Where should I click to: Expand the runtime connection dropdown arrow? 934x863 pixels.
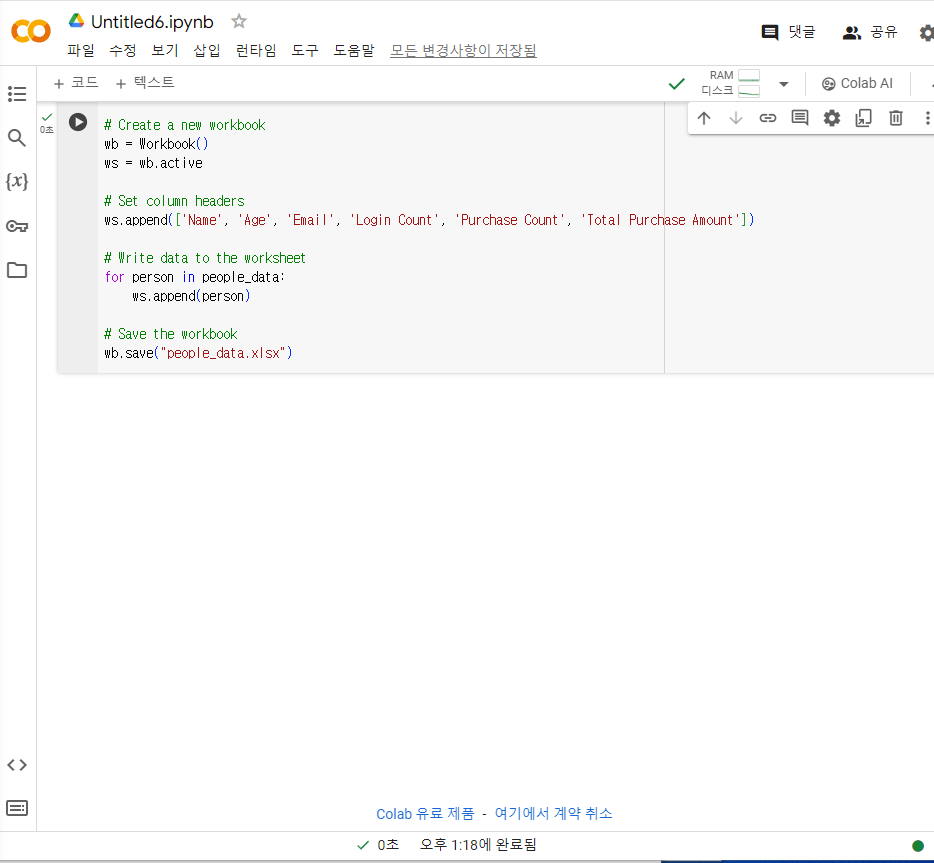coord(784,84)
